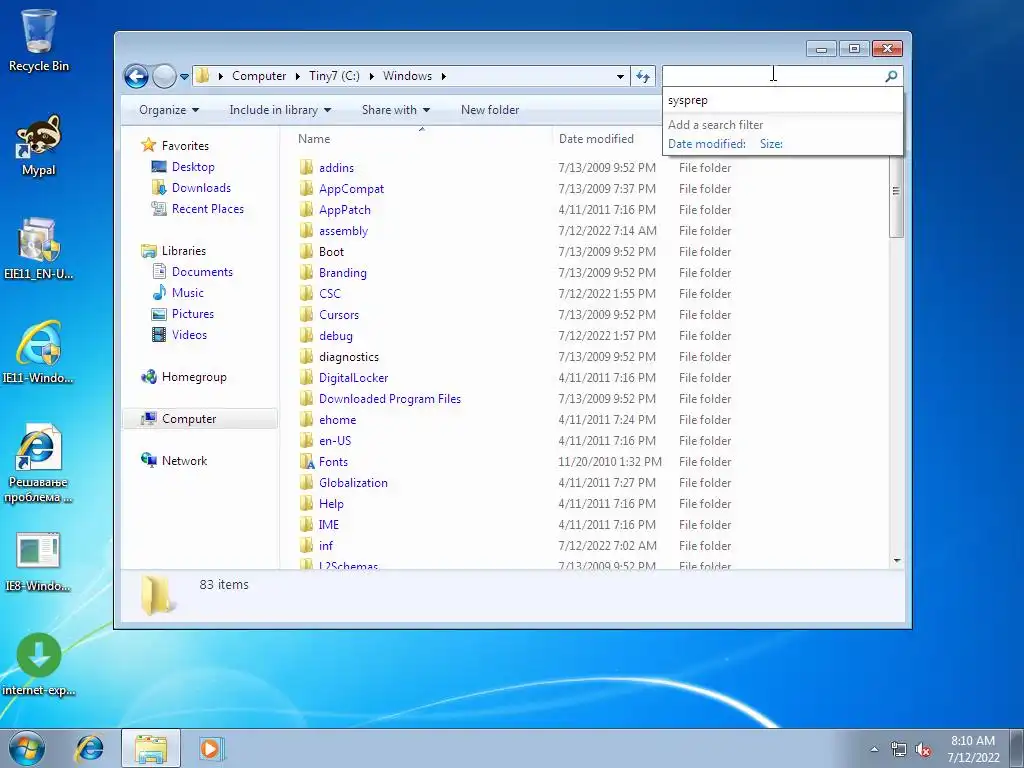Open the Organize menu
Image resolution: width=1024 pixels, height=768 pixels.
(x=169, y=110)
